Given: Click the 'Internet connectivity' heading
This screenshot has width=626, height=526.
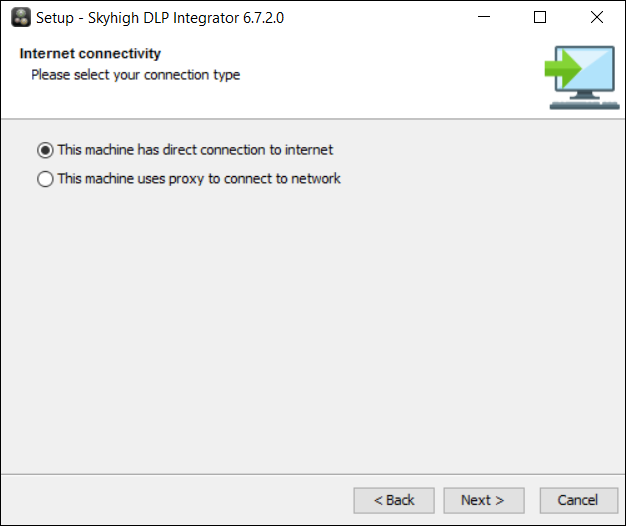Looking at the screenshot, I should click(90, 54).
